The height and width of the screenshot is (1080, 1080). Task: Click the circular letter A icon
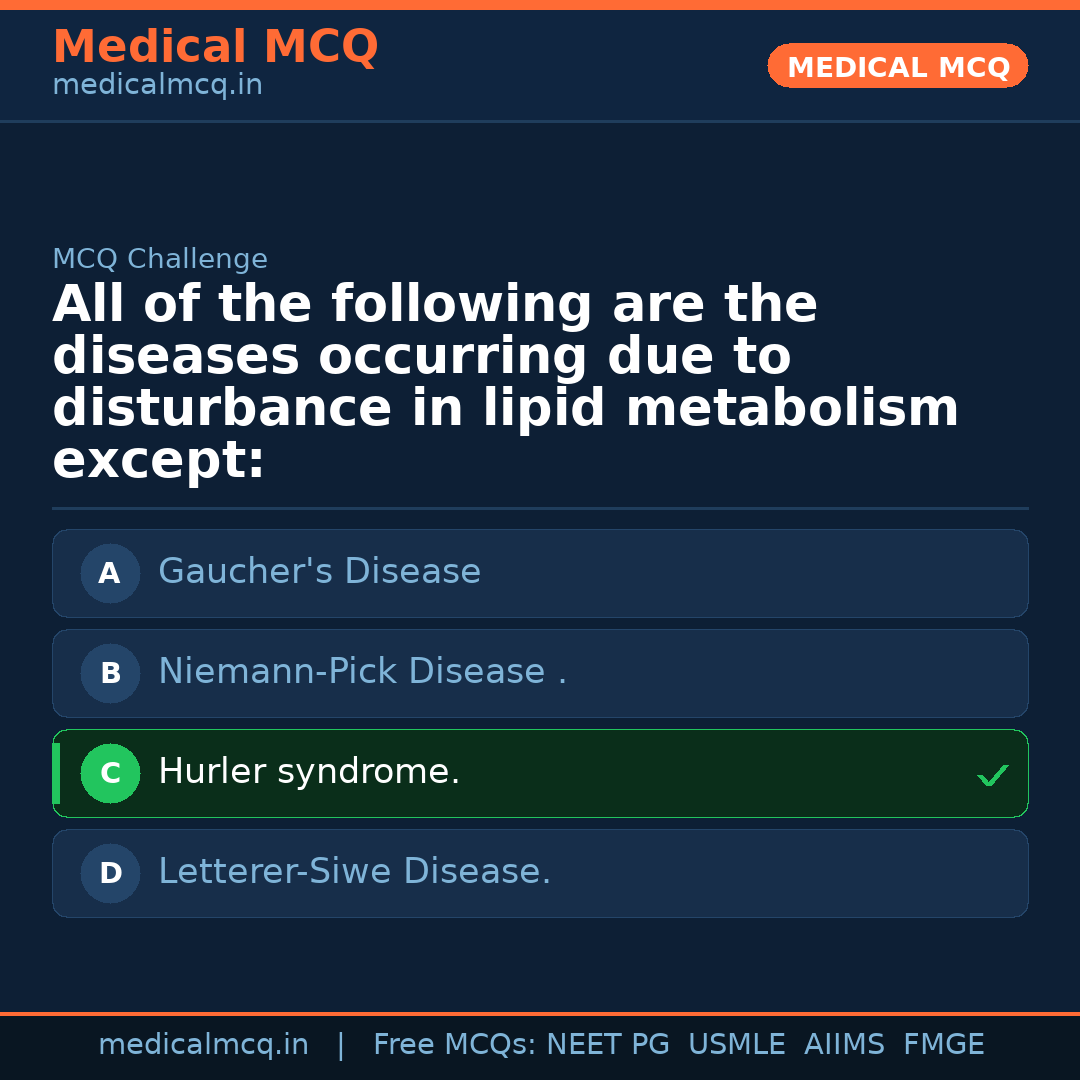(110, 573)
